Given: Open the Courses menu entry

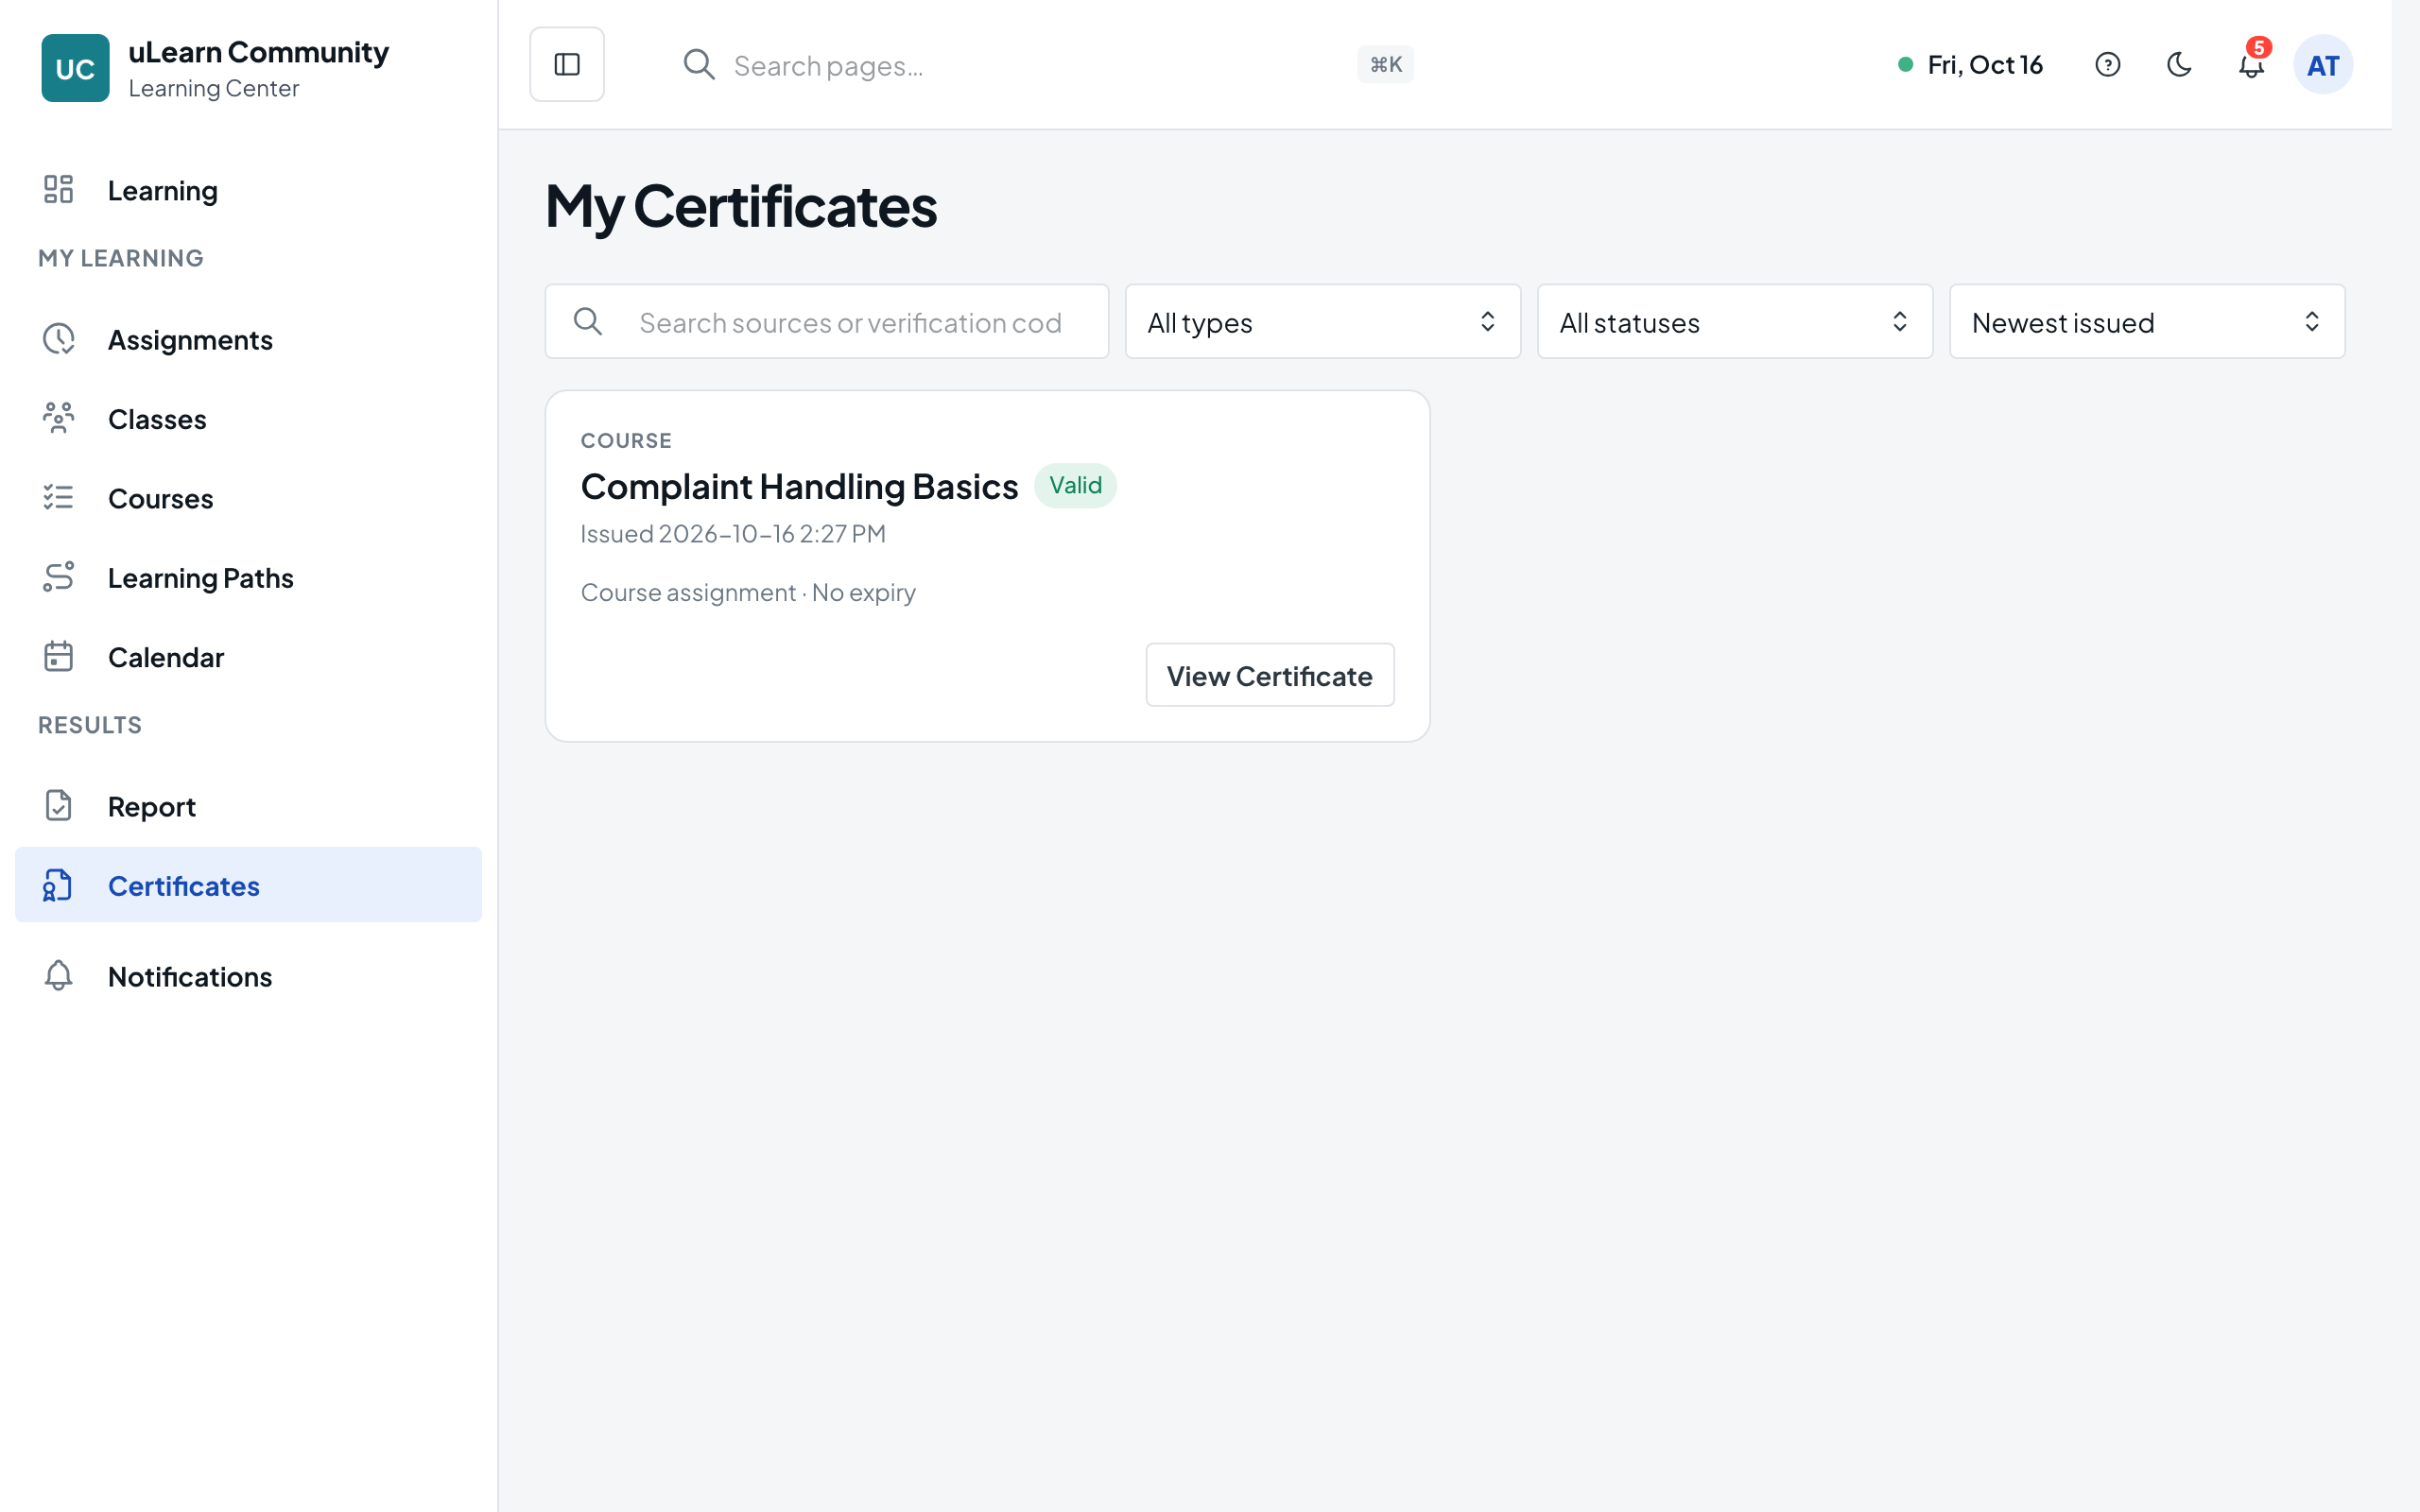Looking at the screenshot, I should [x=248, y=498].
